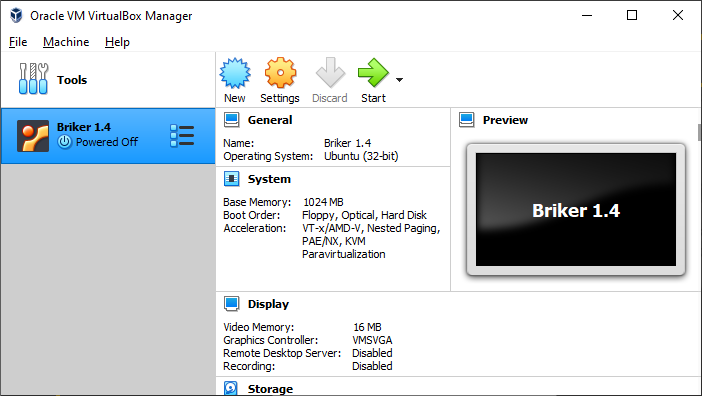Click the VMSVGA graphics controller value
Screen dimensions: 702x396
(x=372, y=340)
